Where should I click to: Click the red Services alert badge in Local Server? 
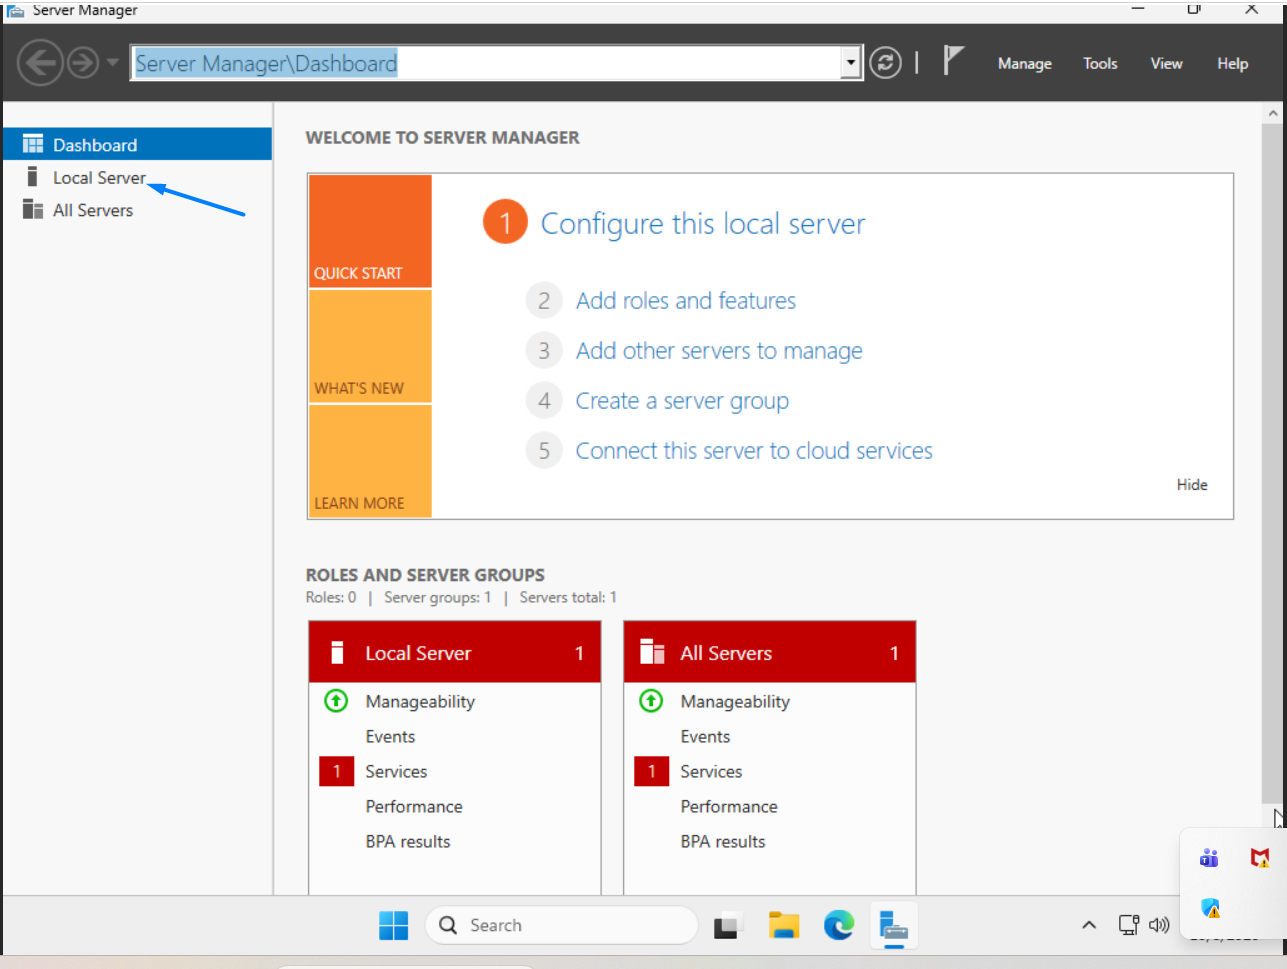[x=337, y=771]
